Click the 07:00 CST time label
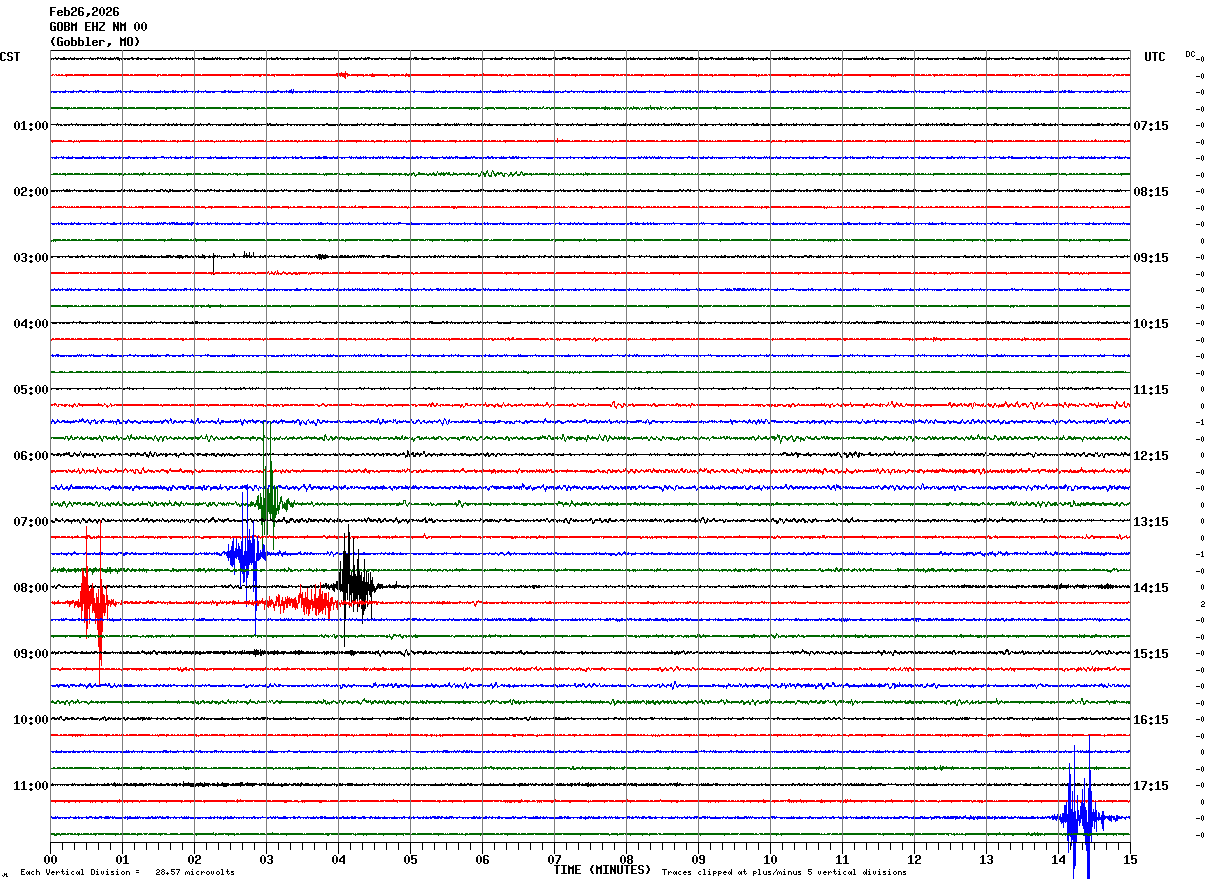The width and height of the screenshot is (1210, 886). [31, 522]
